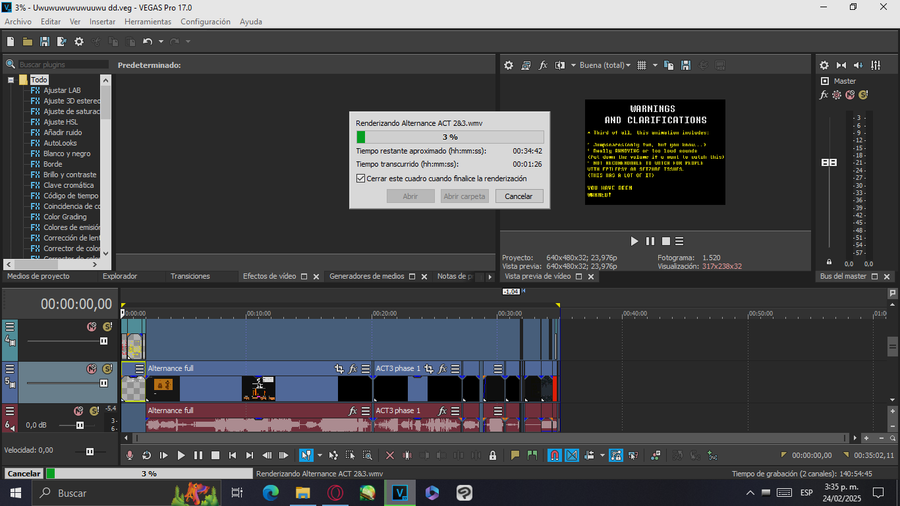Switch to Transiciones tab
The width and height of the screenshot is (900, 506).
[x=190, y=277]
